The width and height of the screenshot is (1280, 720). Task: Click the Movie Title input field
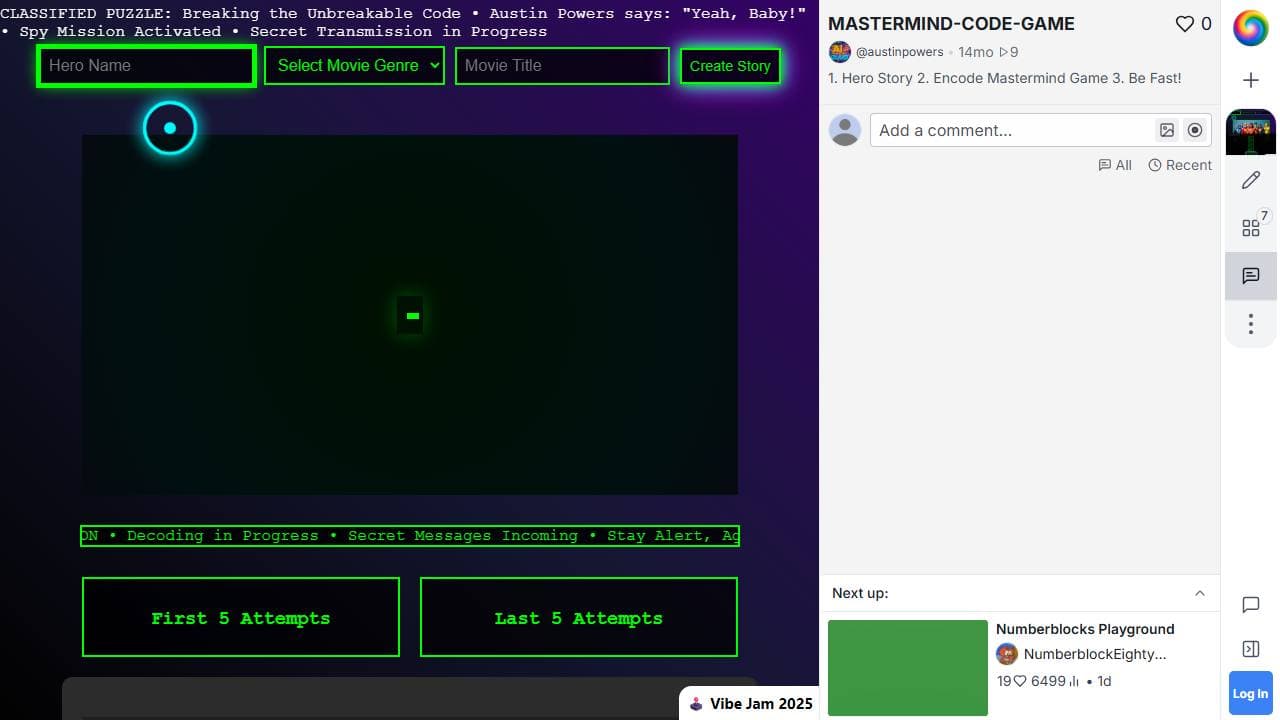tap(562, 66)
